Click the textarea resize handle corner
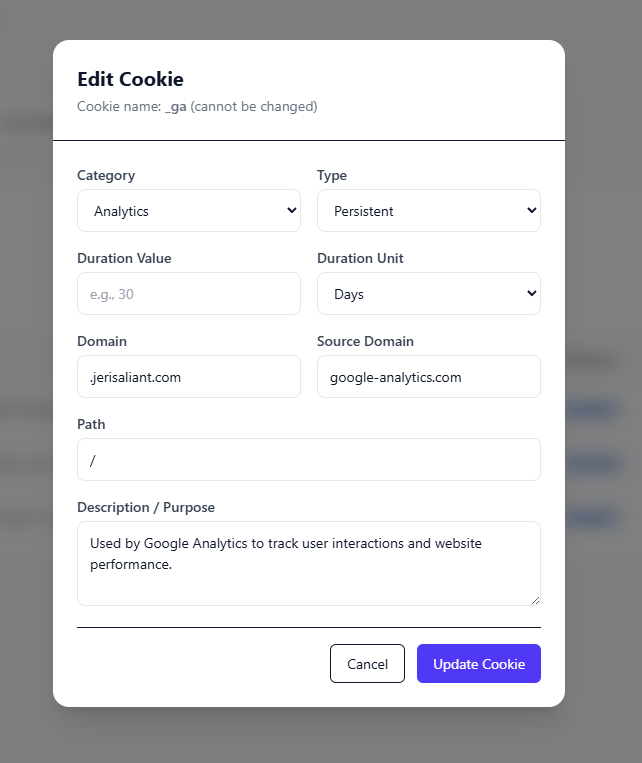 (535, 600)
